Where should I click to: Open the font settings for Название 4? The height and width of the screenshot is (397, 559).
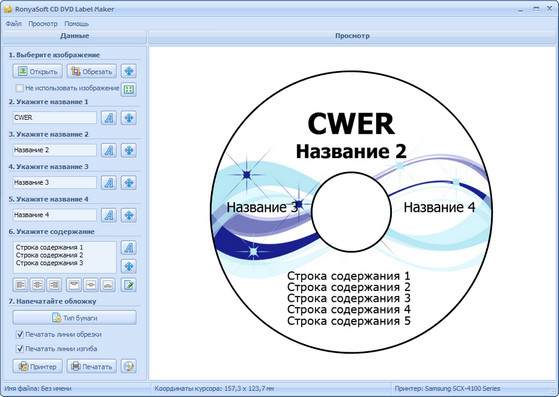click(x=109, y=215)
